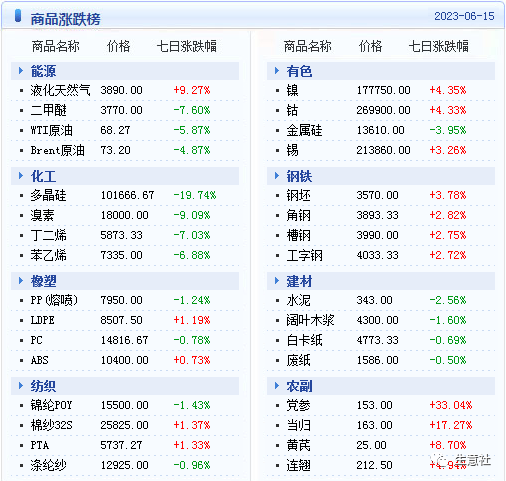Click 当归 change value +17.27%
Image resolution: width=506 pixels, height=481 pixels.
pos(451,425)
